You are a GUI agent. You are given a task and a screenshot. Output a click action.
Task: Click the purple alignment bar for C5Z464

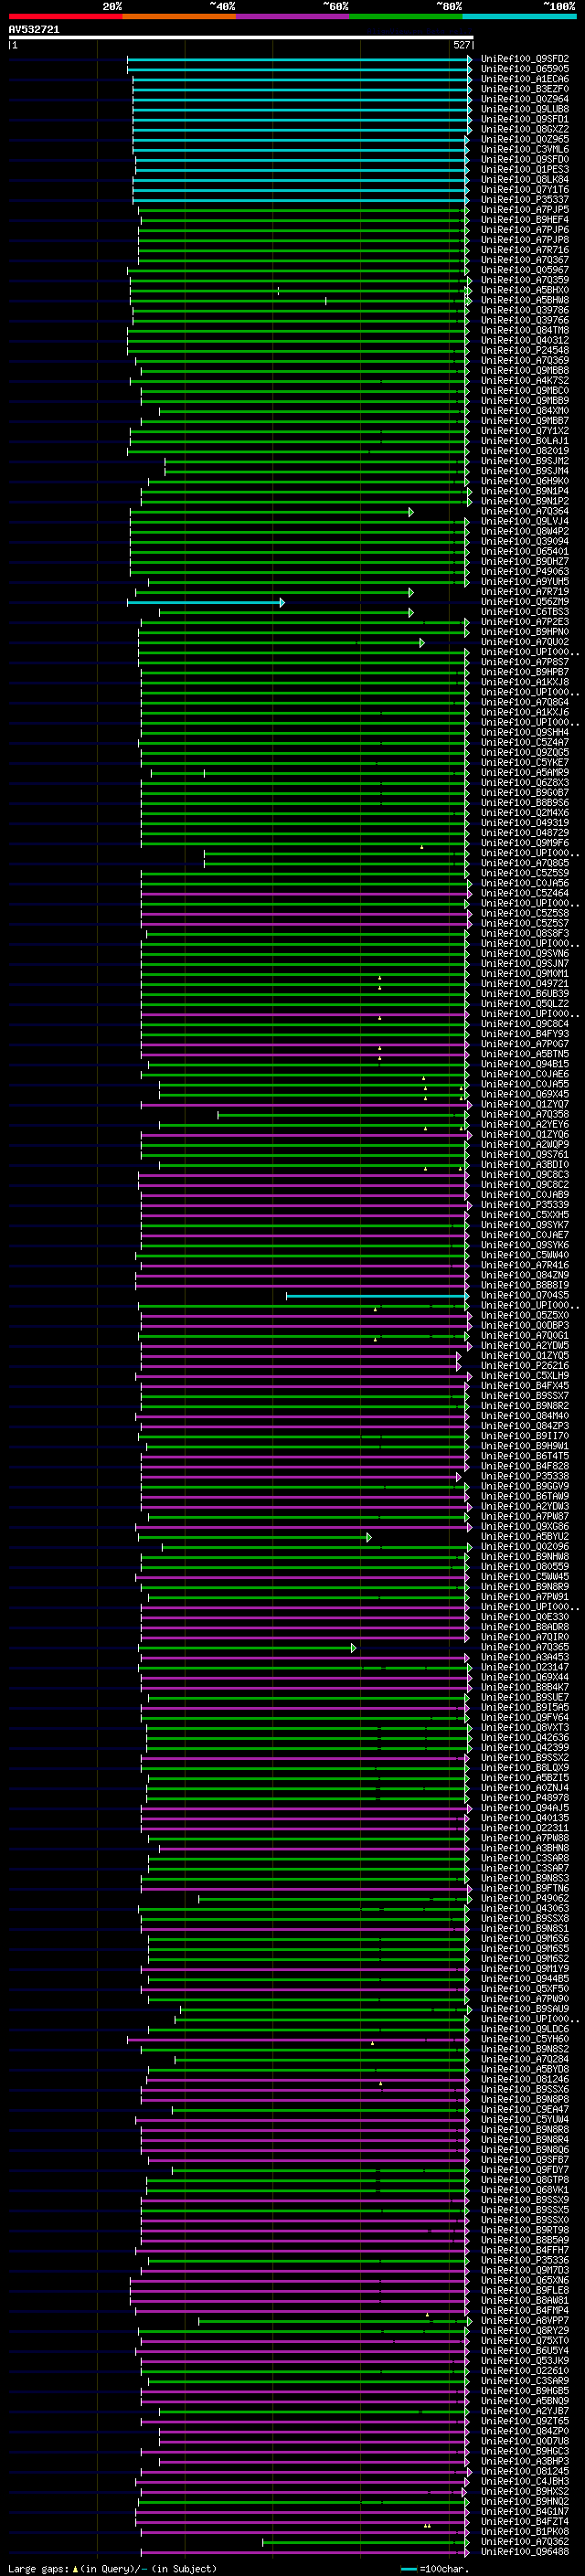click(x=306, y=894)
